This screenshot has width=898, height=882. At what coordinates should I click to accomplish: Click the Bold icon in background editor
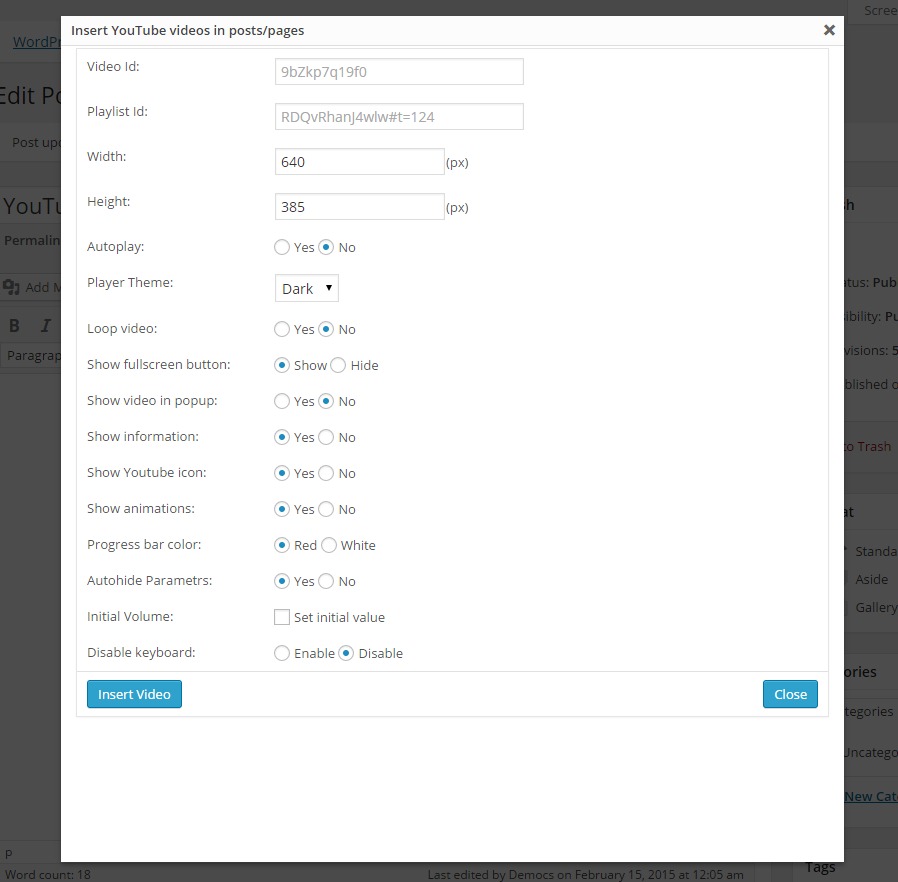[15, 326]
